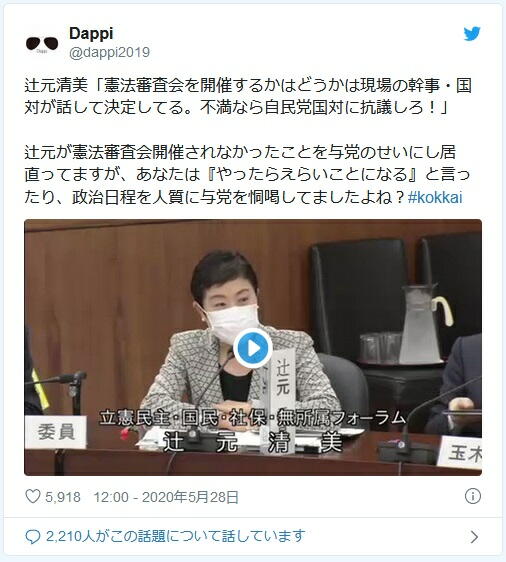
Task: Open the Dappi display name profile
Action: click(91, 34)
